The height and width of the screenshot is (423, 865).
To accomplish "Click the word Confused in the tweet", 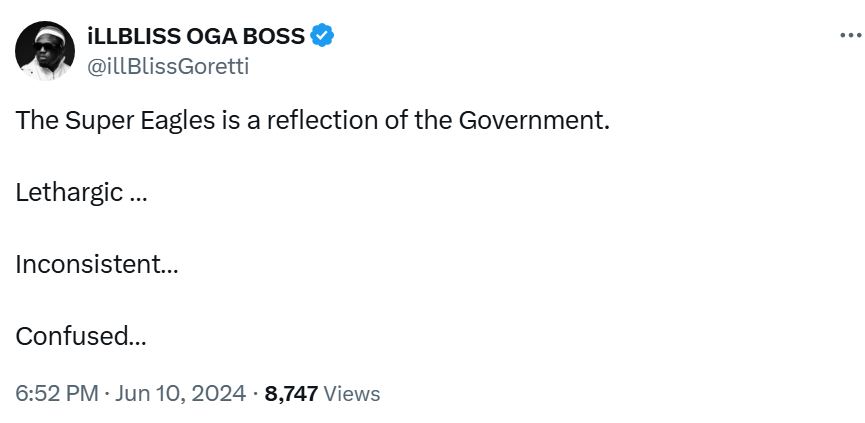I will [x=70, y=336].
